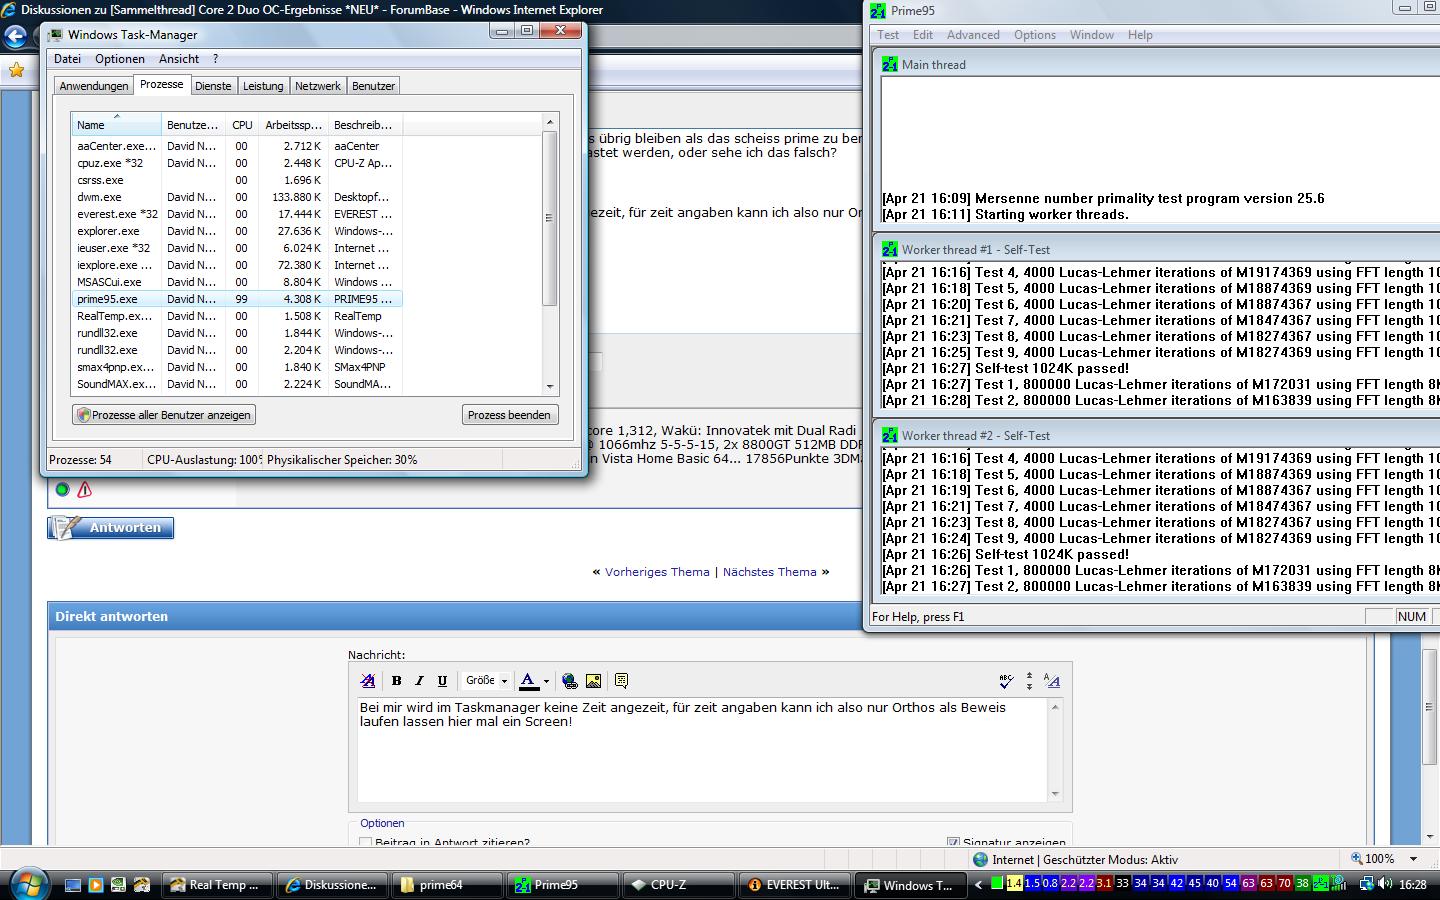This screenshot has width=1440, height=900.
Task: Select the everest.exe *32 process row
Action: coord(237,214)
